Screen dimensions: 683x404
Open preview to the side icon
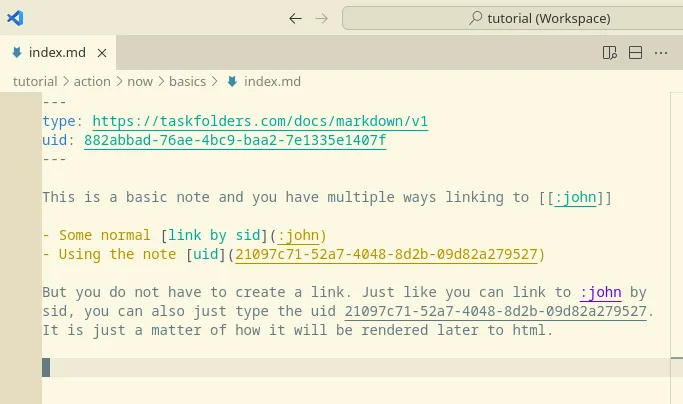coord(609,52)
